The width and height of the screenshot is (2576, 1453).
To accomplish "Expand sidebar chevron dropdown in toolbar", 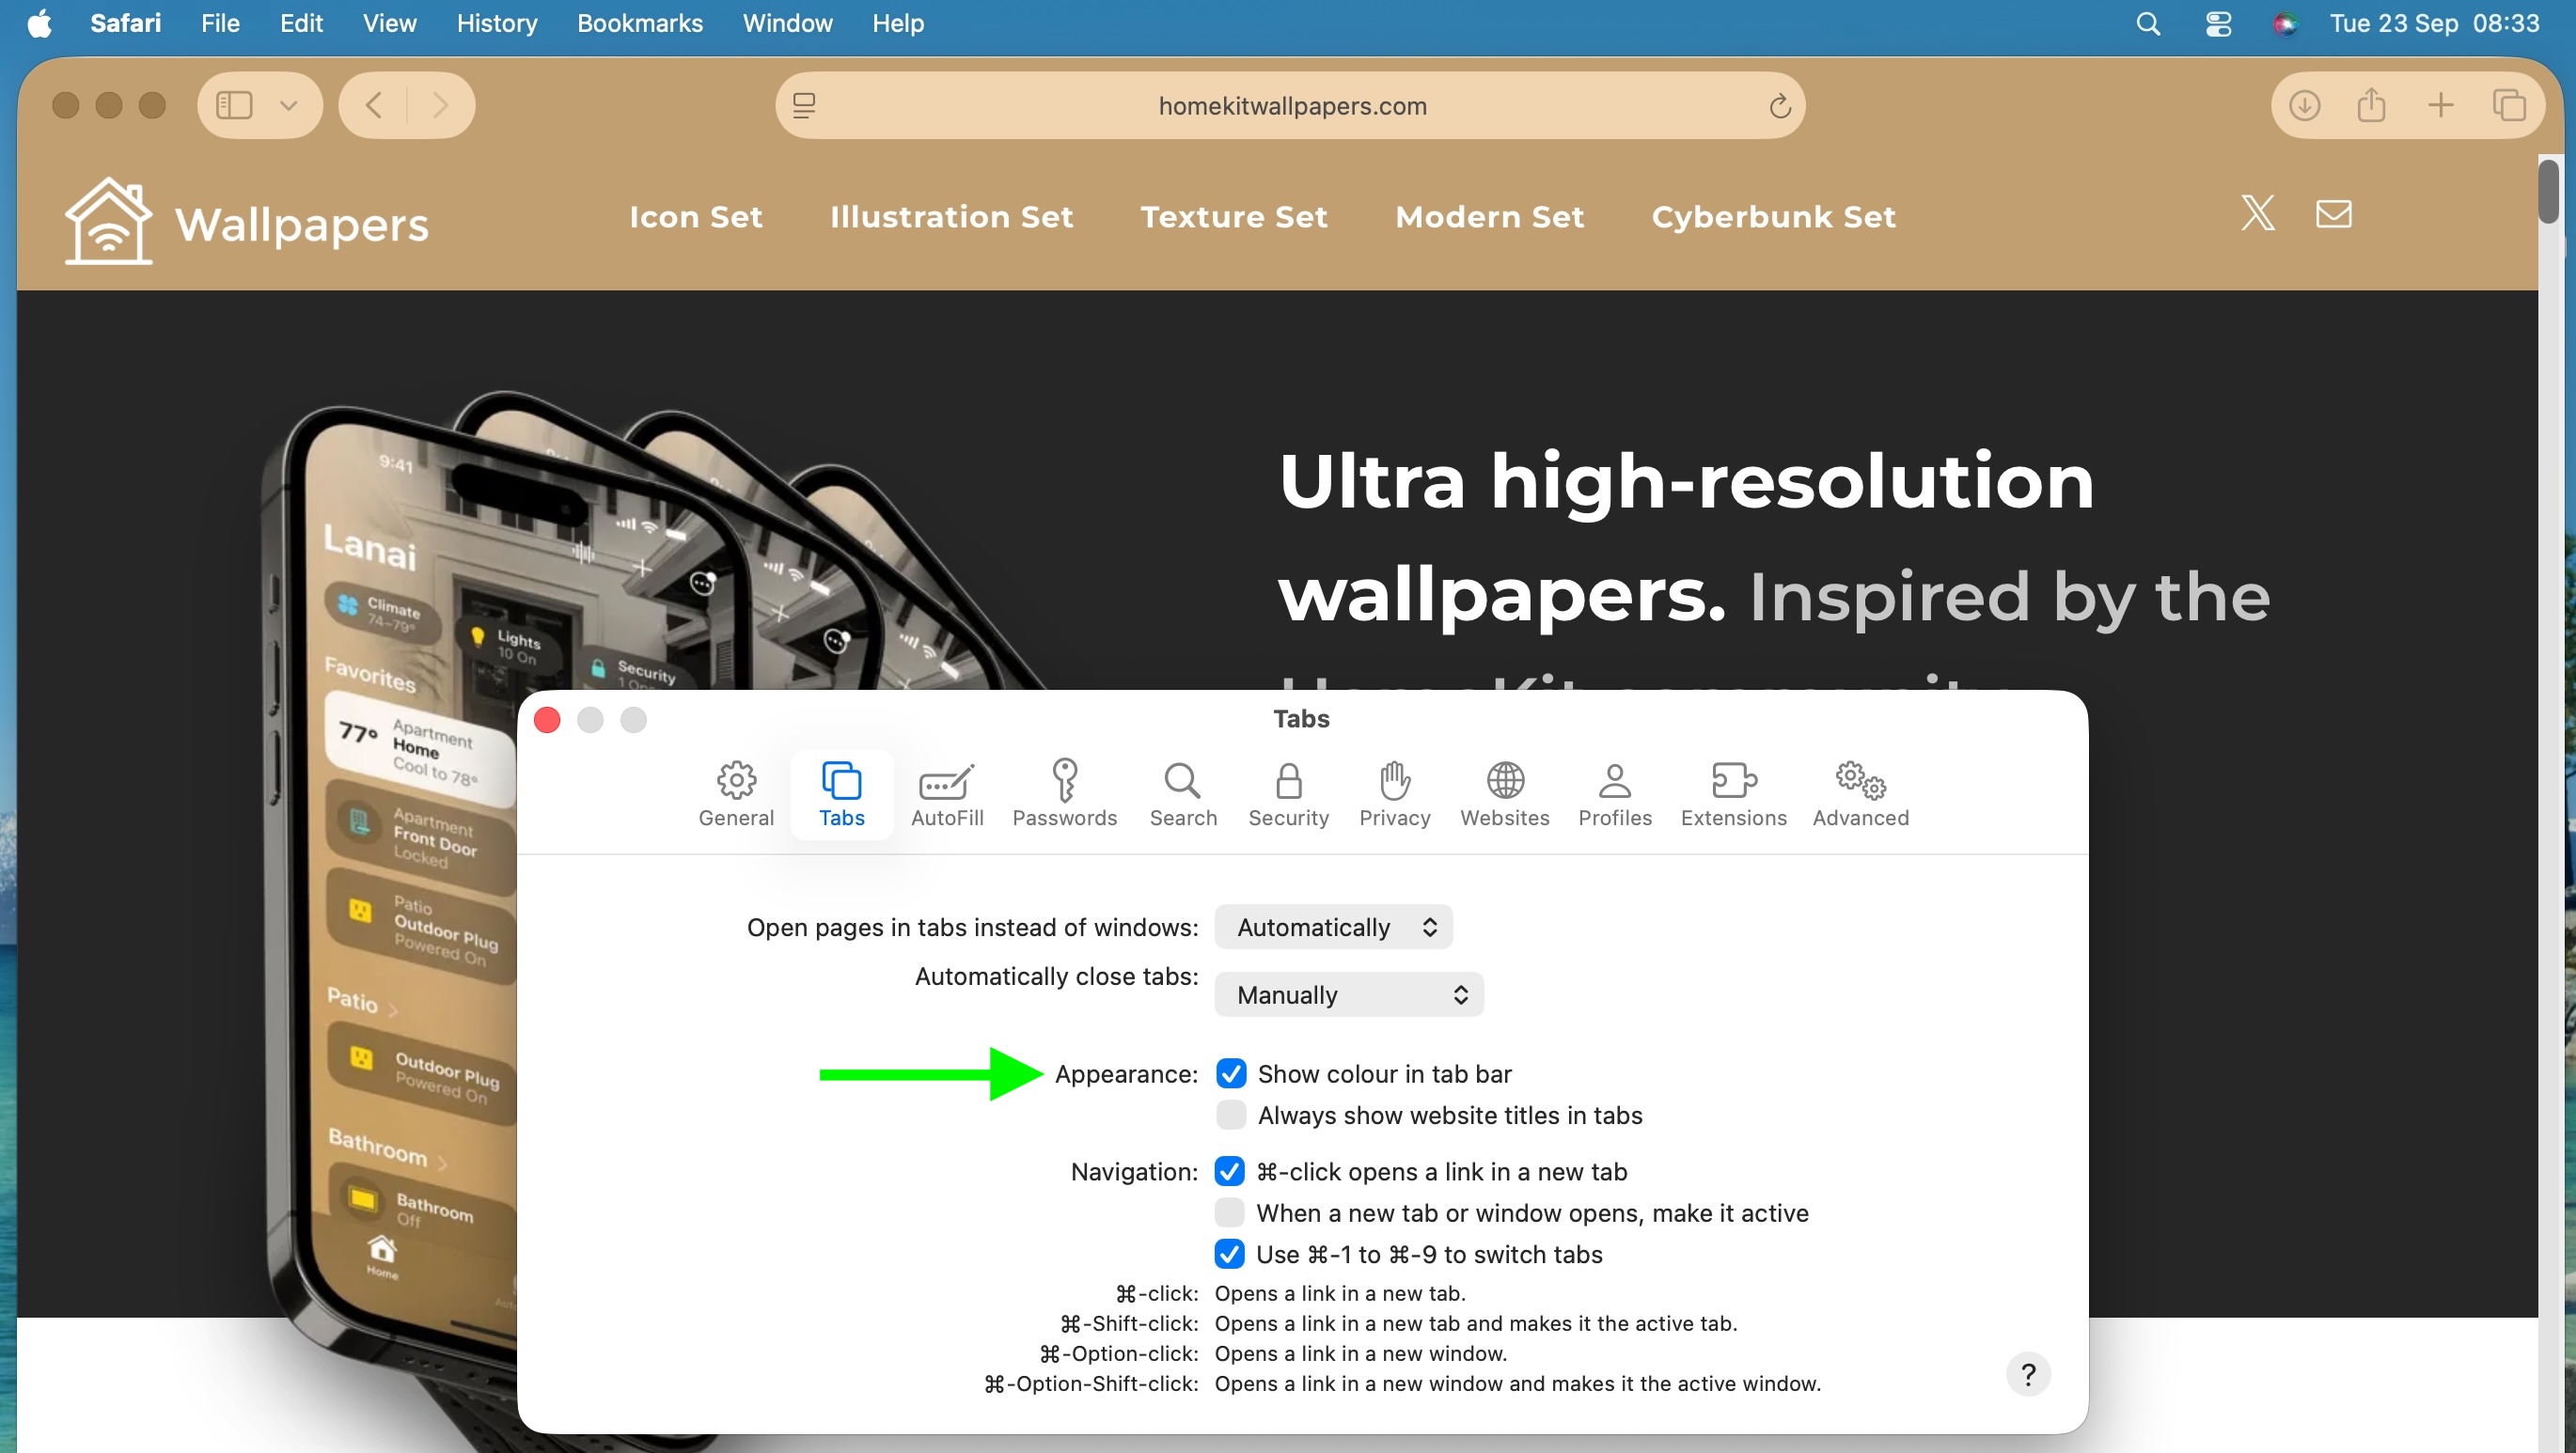I will point(289,105).
